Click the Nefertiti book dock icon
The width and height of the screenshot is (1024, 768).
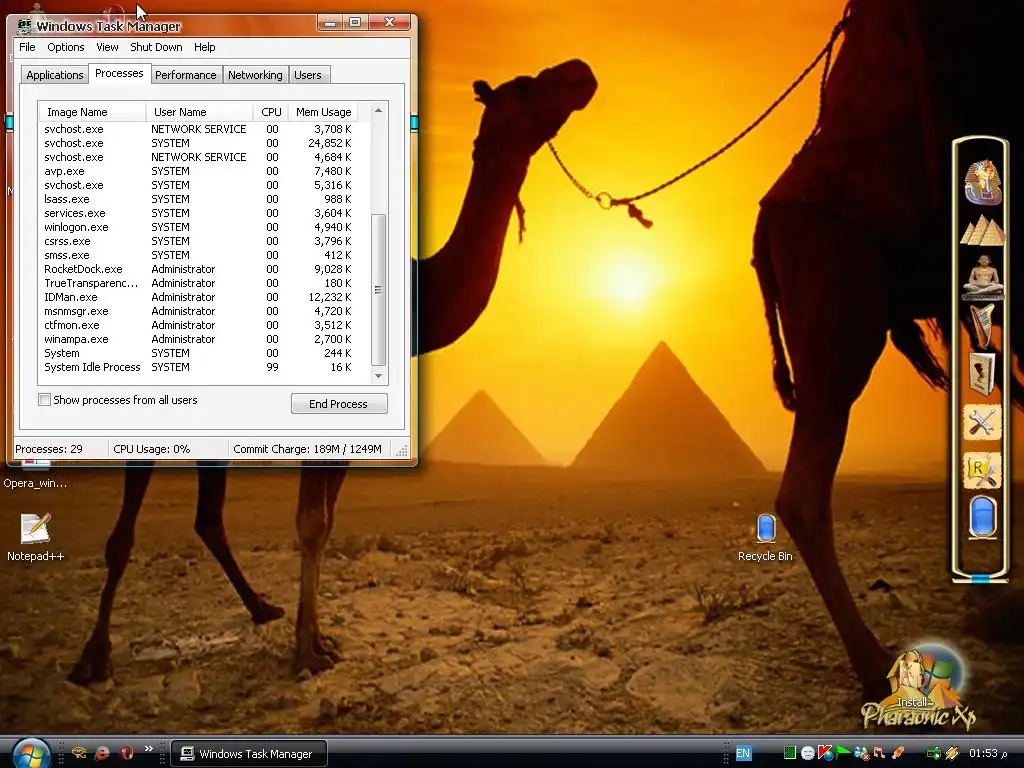tap(982, 374)
